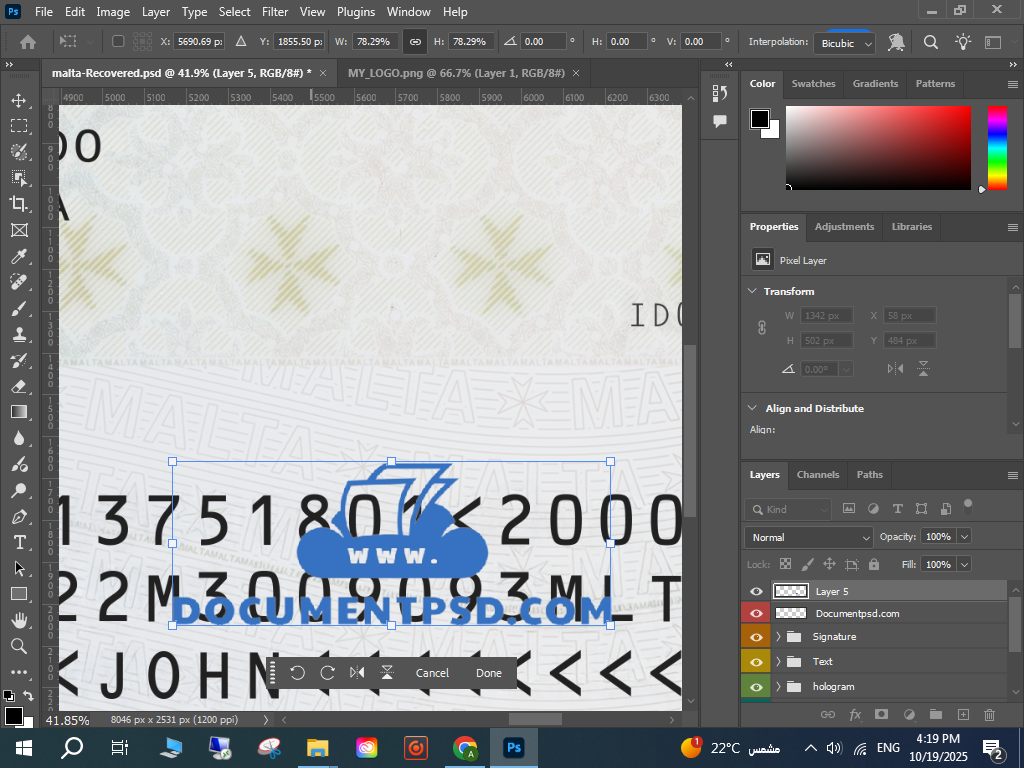1024x768 pixels.
Task: Switch to the Channels tab
Action: pos(817,474)
